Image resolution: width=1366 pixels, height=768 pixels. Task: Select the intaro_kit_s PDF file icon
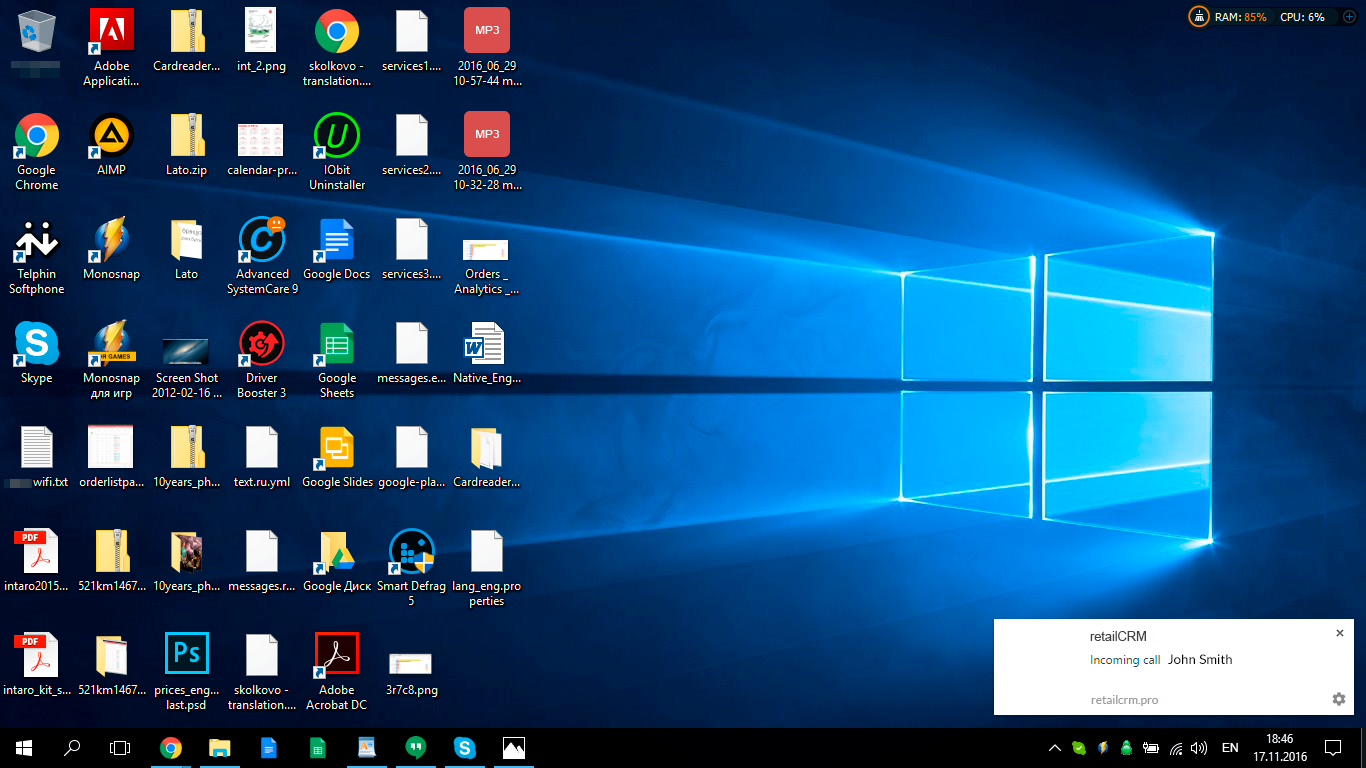coord(37,665)
